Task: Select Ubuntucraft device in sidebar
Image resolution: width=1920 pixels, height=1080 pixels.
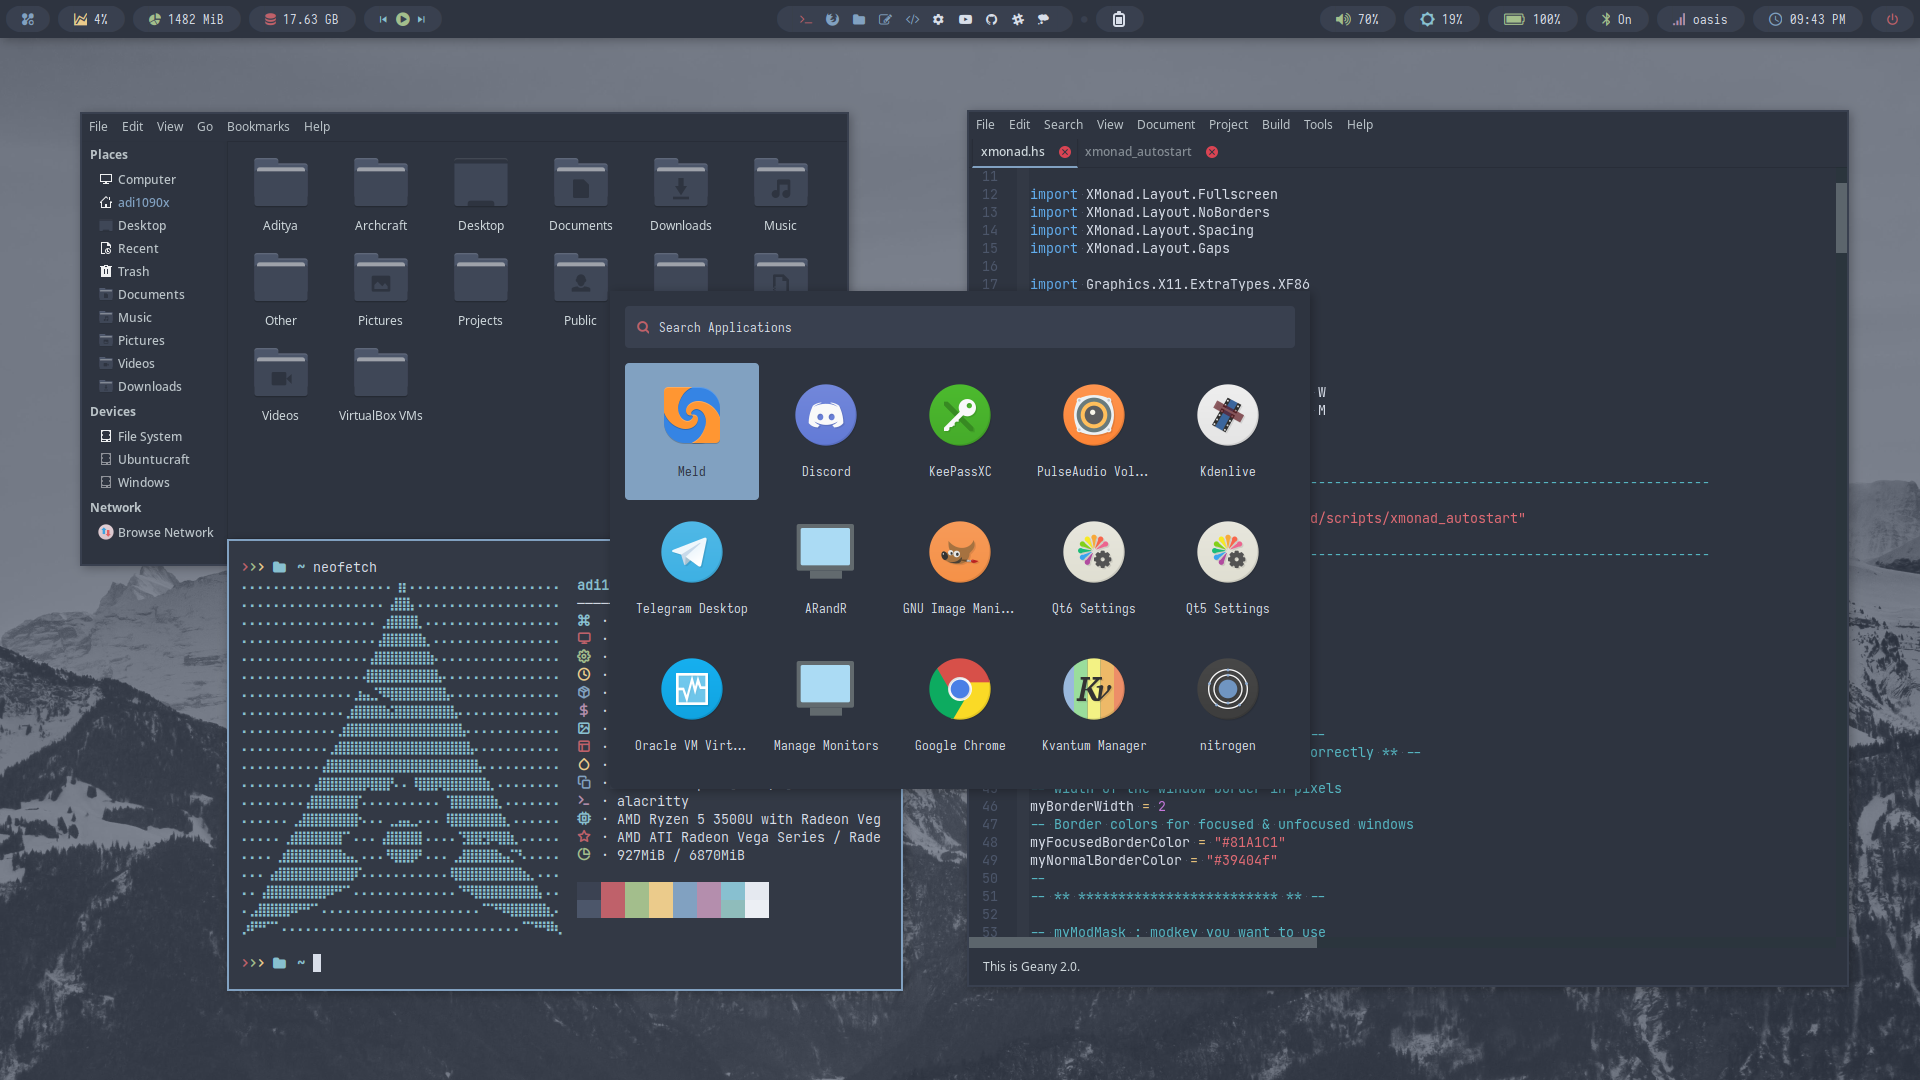Action: coord(153,460)
